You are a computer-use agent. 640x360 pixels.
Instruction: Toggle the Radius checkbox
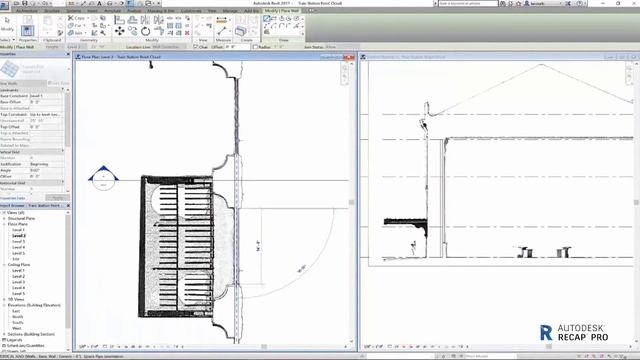pos(255,47)
